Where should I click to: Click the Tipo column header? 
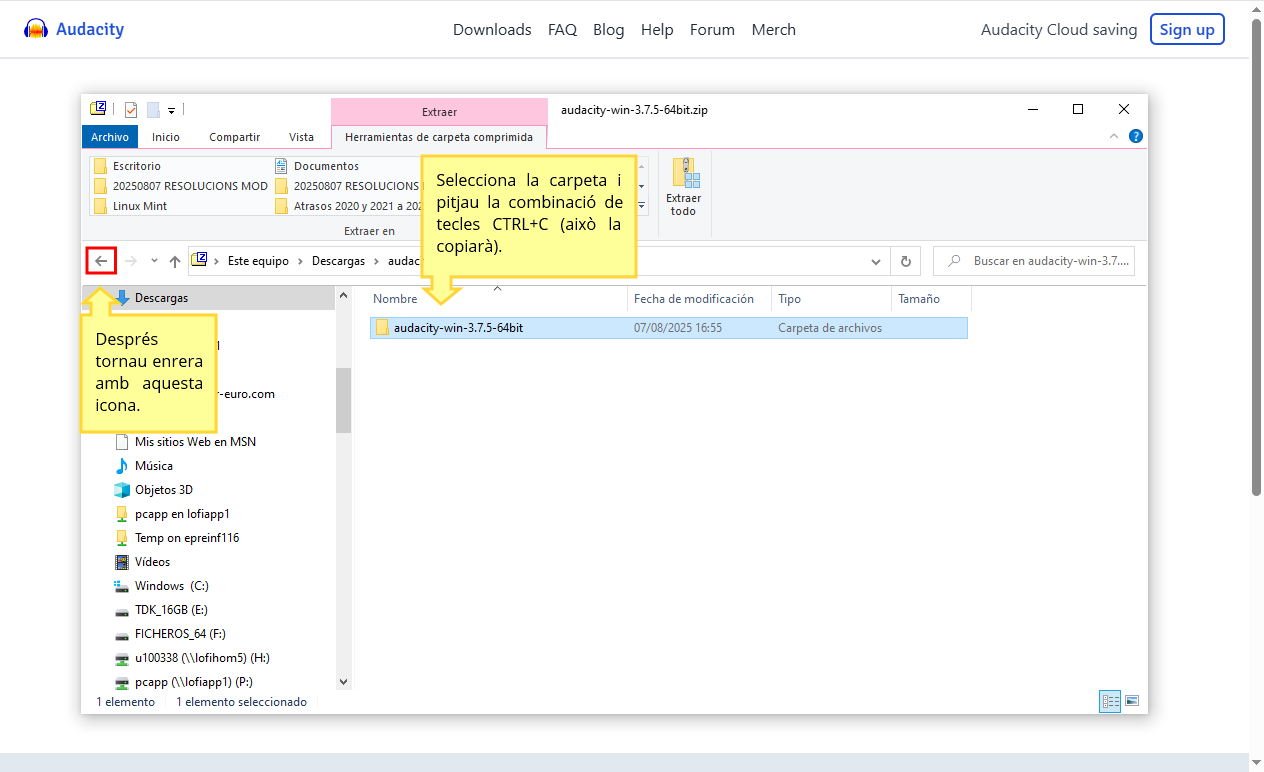click(831, 299)
